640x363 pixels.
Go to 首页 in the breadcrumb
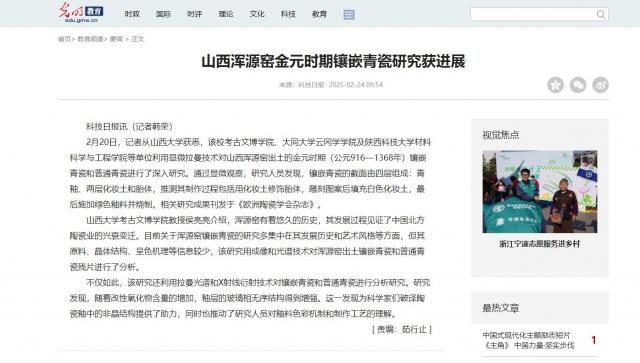(x=64, y=39)
